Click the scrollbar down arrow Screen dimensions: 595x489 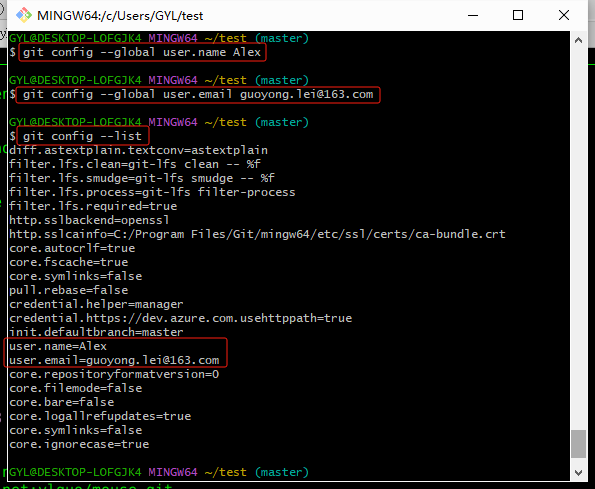(578, 473)
